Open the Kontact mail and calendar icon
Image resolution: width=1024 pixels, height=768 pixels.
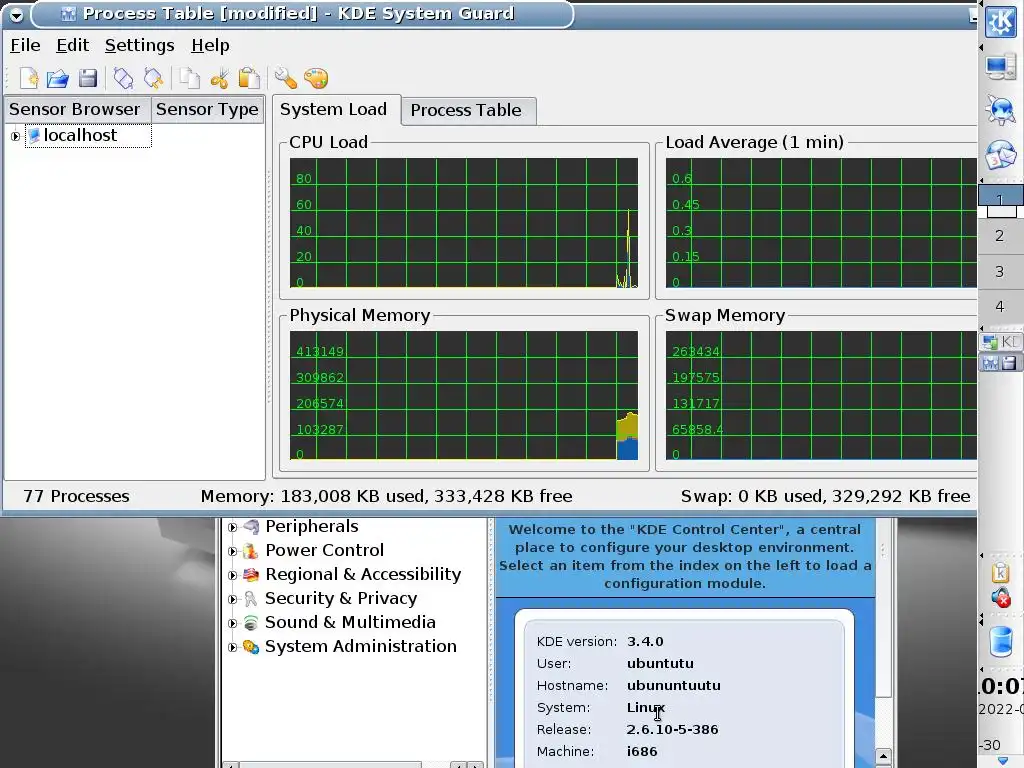click(x=1000, y=155)
